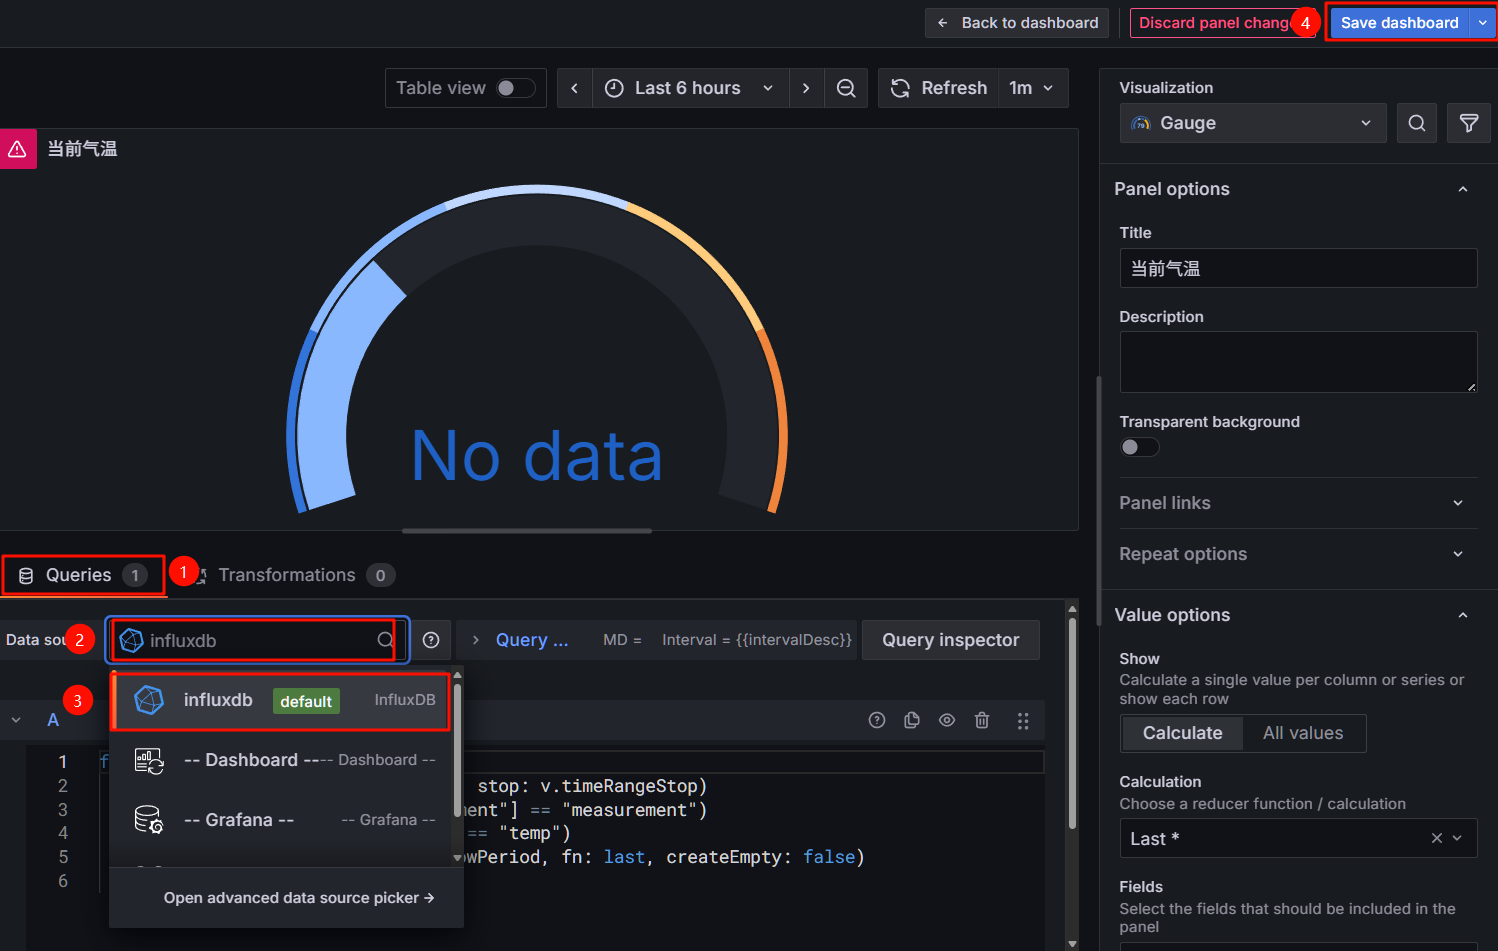Open advanced data source picker link
Screen dimensions: 1498x951
298,898
